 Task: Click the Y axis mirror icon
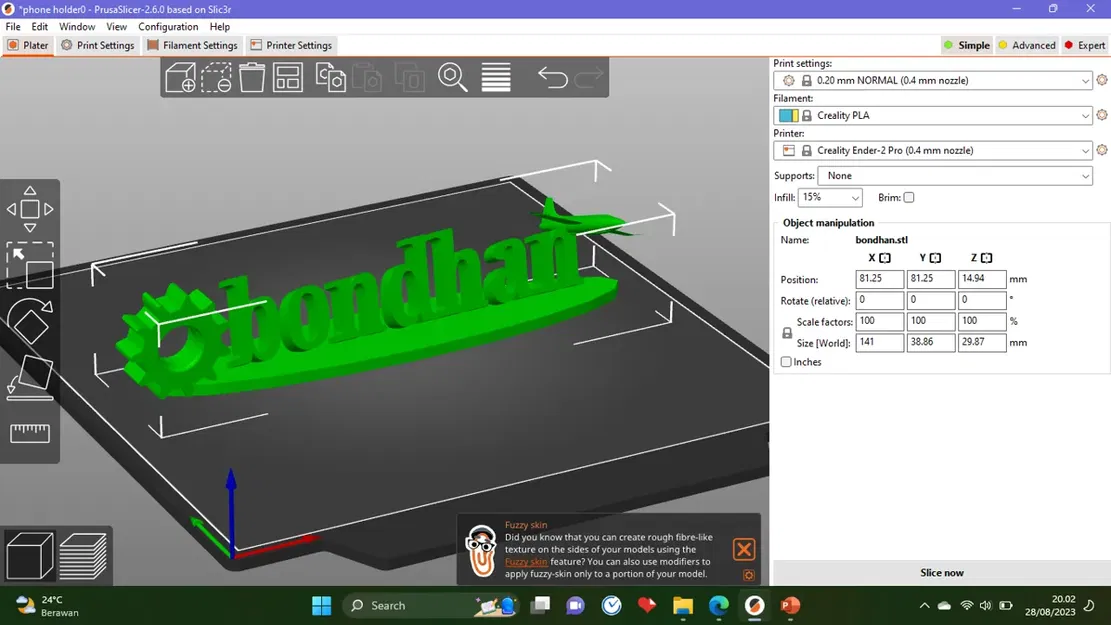point(935,258)
